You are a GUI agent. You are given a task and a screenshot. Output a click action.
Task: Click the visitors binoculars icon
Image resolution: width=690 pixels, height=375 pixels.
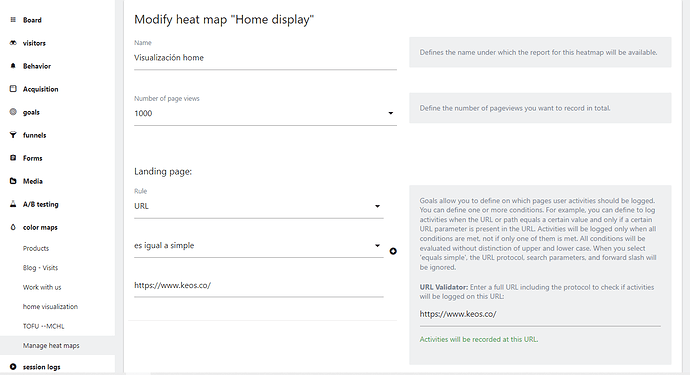[13, 43]
